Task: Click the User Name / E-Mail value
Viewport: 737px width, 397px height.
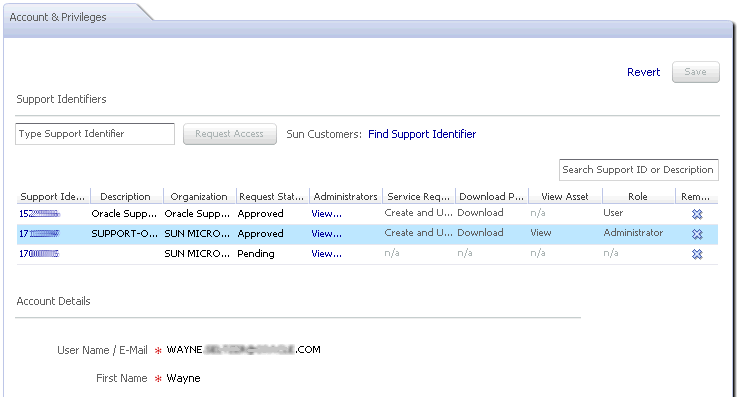Action: (x=243, y=350)
